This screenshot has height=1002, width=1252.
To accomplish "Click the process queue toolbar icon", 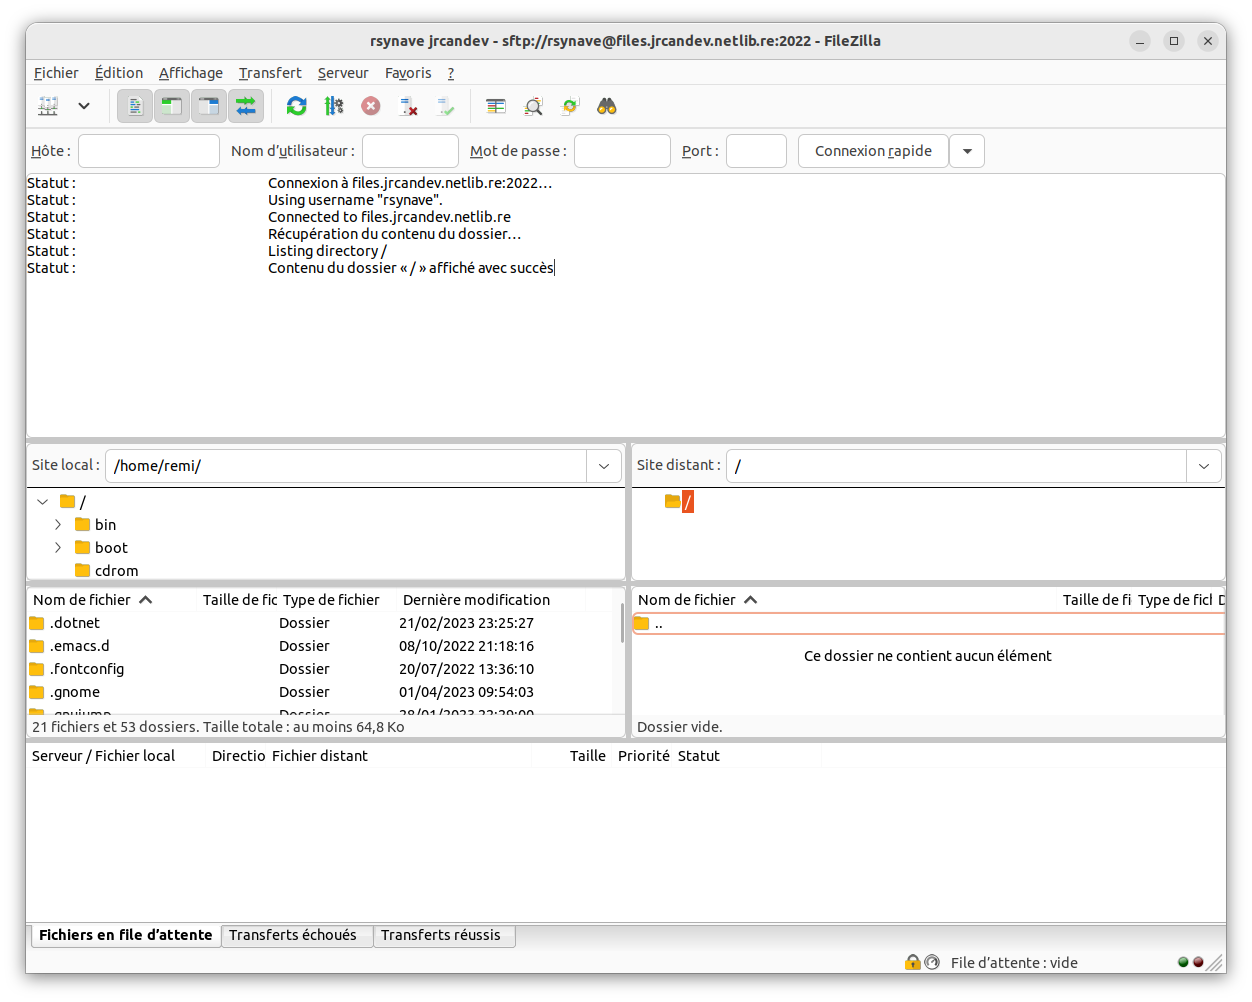I will pos(334,106).
